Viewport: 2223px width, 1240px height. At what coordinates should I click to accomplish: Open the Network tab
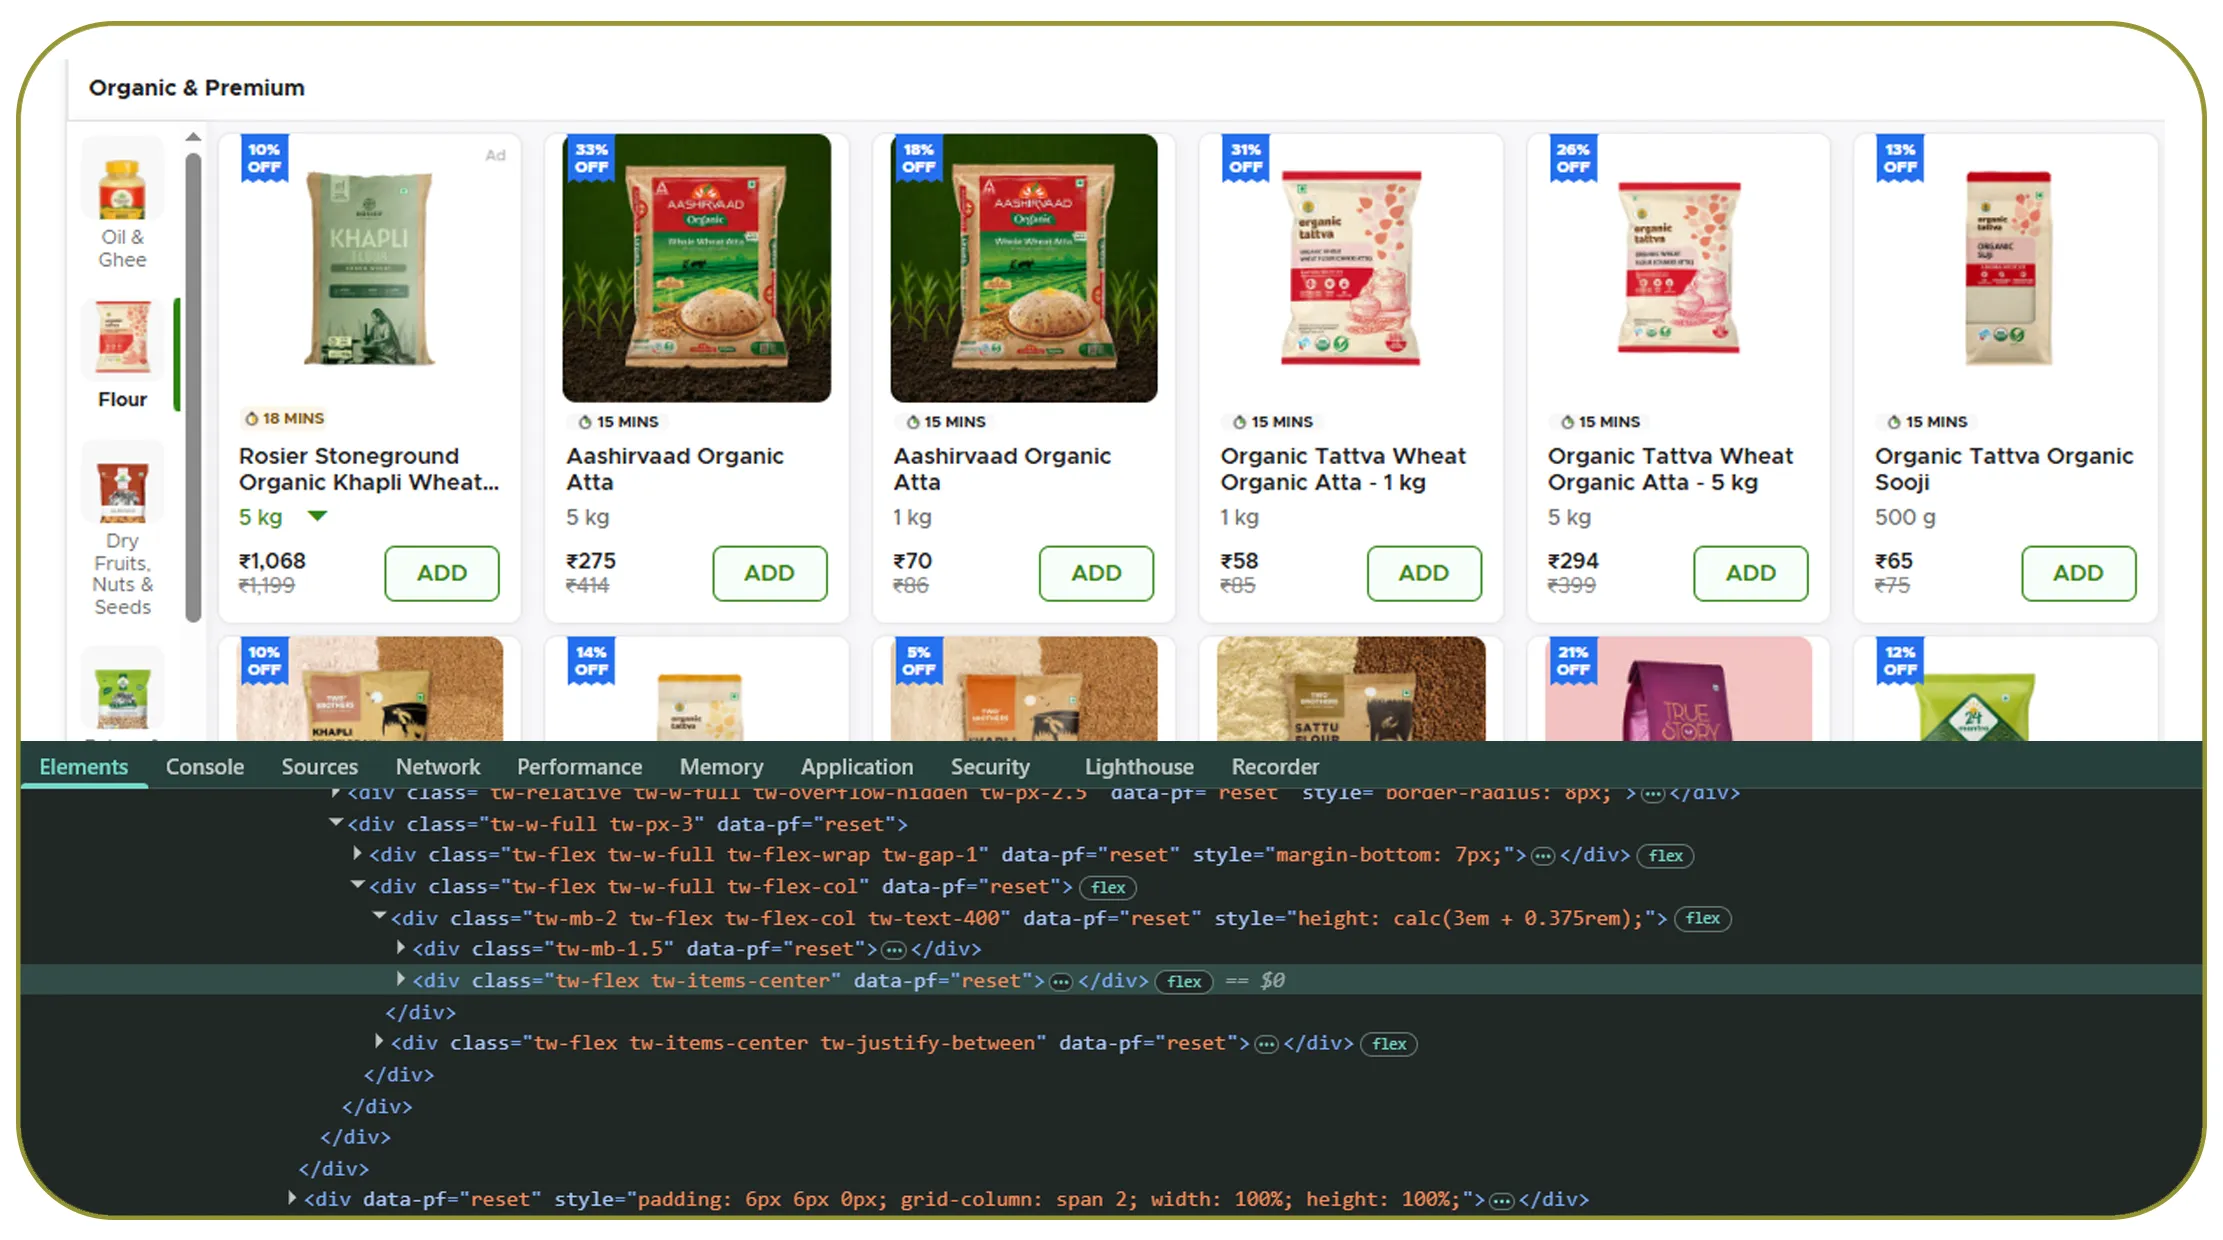pyautogui.click(x=438, y=767)
